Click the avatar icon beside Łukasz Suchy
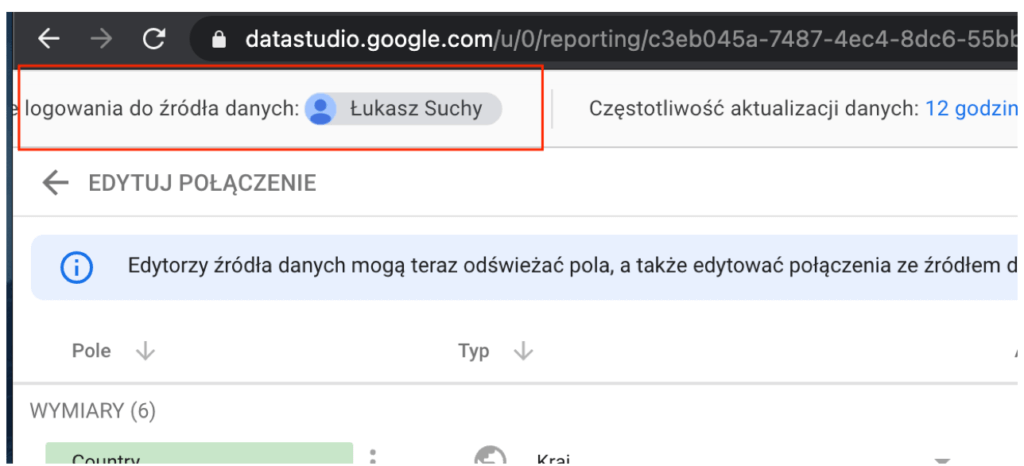1024x466 pixels. [x=321, y=108]
